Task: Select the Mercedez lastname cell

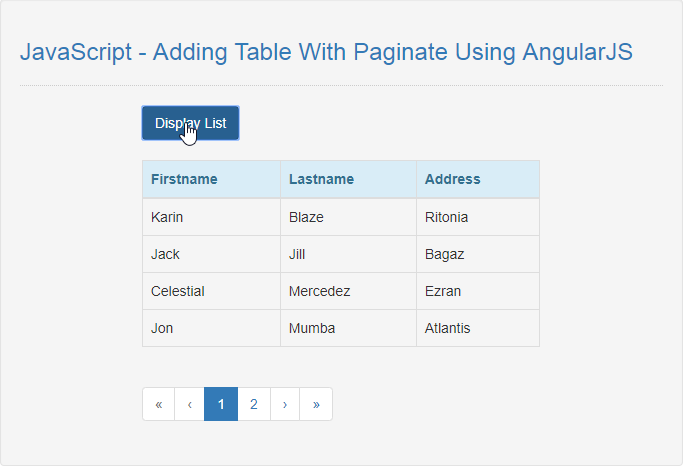Action: pyautogui.click(x=348, y=291)
